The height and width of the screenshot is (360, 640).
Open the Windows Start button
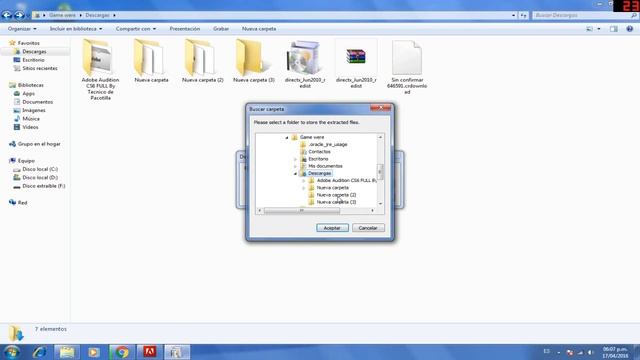click(12, 352)
